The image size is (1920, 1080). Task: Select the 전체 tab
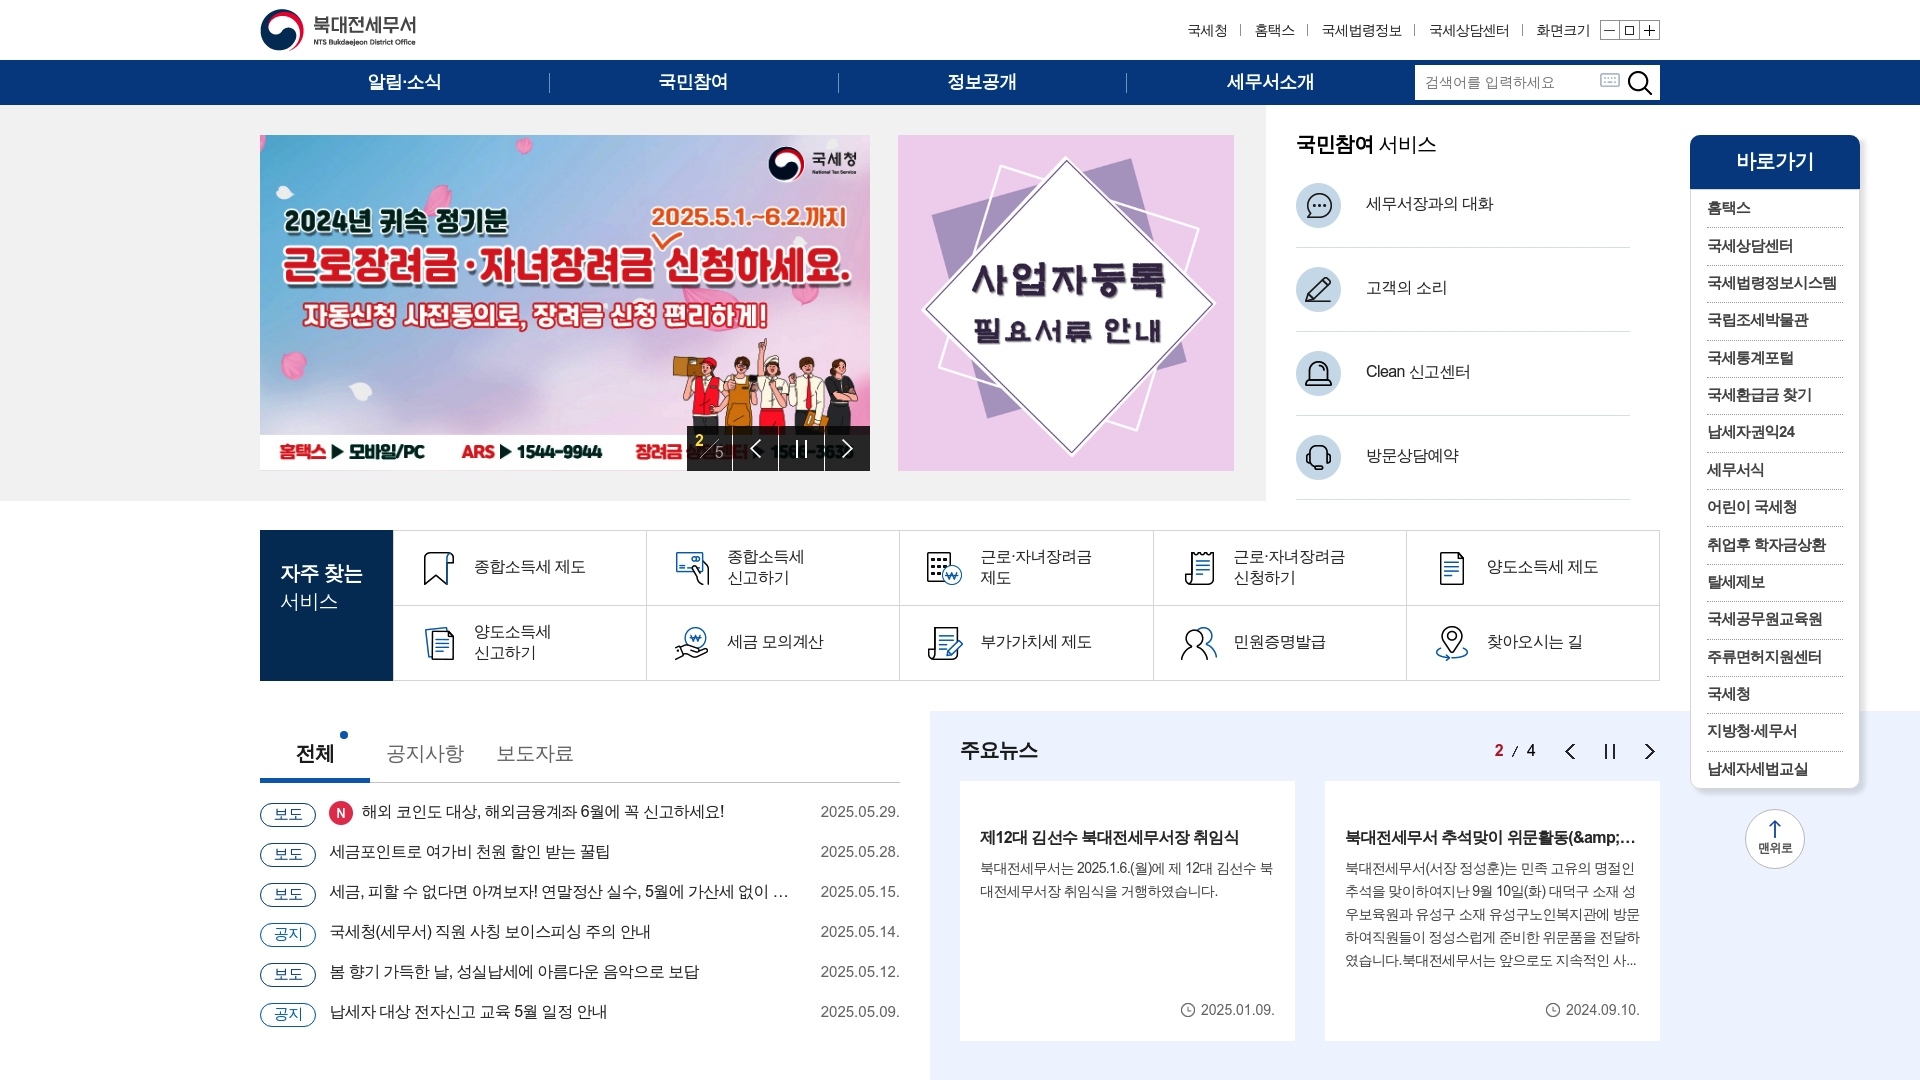315,754
